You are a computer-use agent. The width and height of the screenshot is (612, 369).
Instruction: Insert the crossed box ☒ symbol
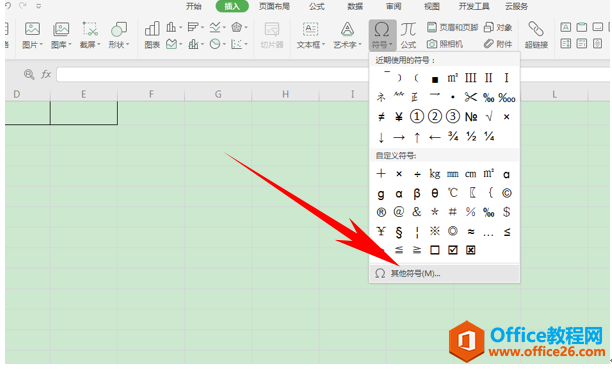click(470, 250)
